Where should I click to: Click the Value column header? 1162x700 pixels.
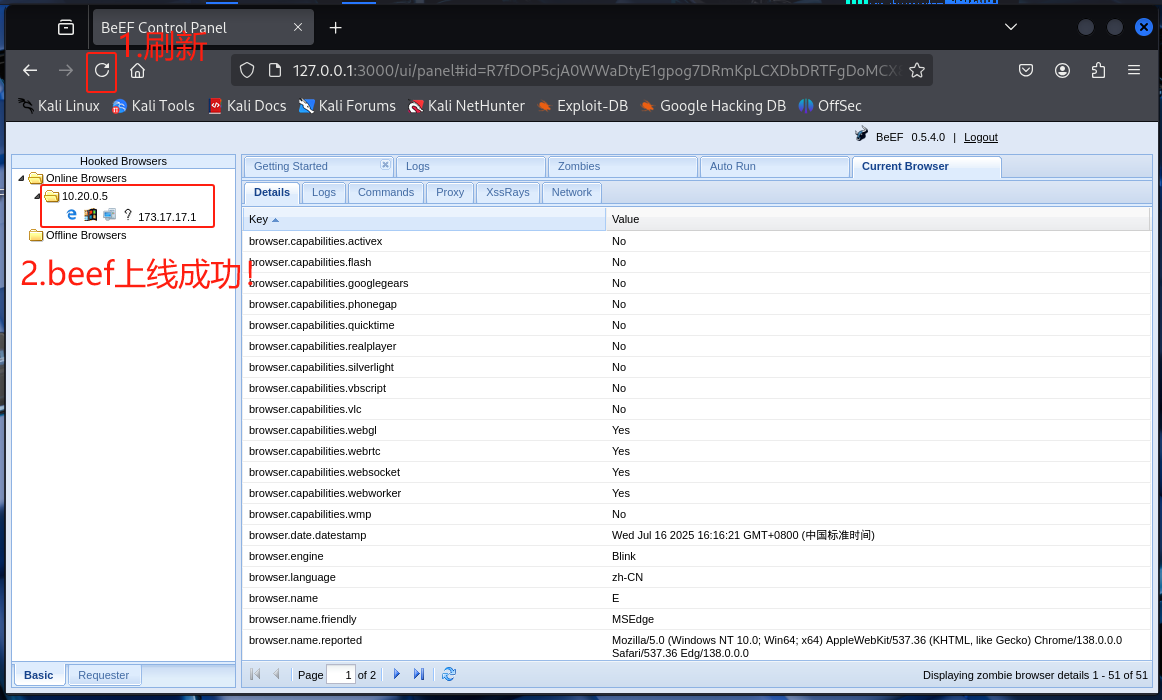[877, 219]
